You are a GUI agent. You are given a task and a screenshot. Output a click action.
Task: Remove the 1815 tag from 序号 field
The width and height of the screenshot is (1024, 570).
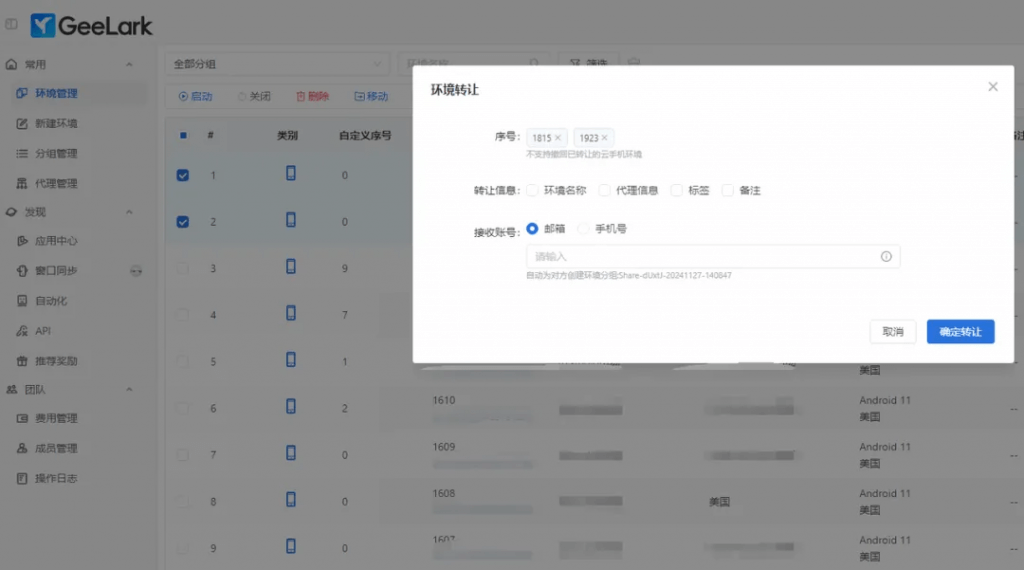(558, 138)
